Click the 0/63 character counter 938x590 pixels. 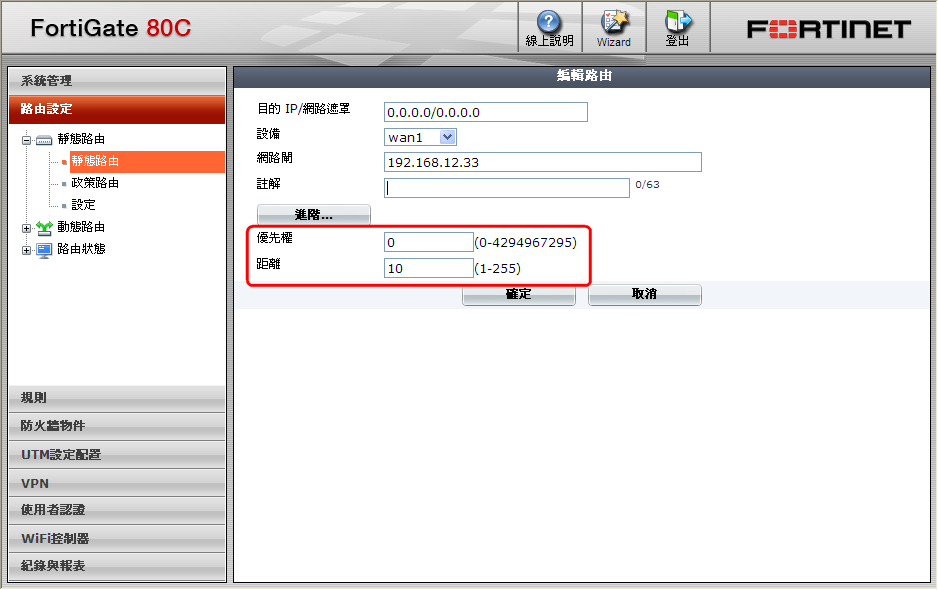[x=647, y=185]
